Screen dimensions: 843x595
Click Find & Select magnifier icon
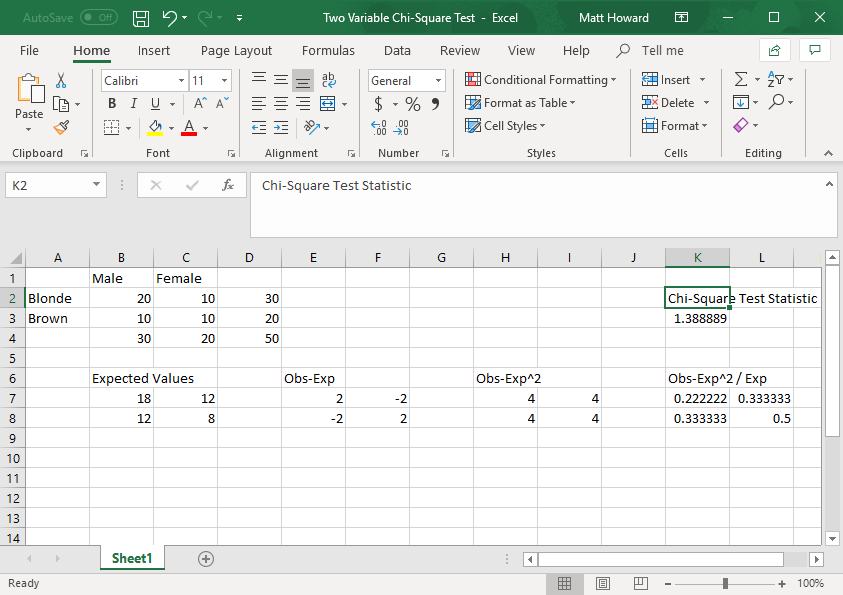coord(776,102)
